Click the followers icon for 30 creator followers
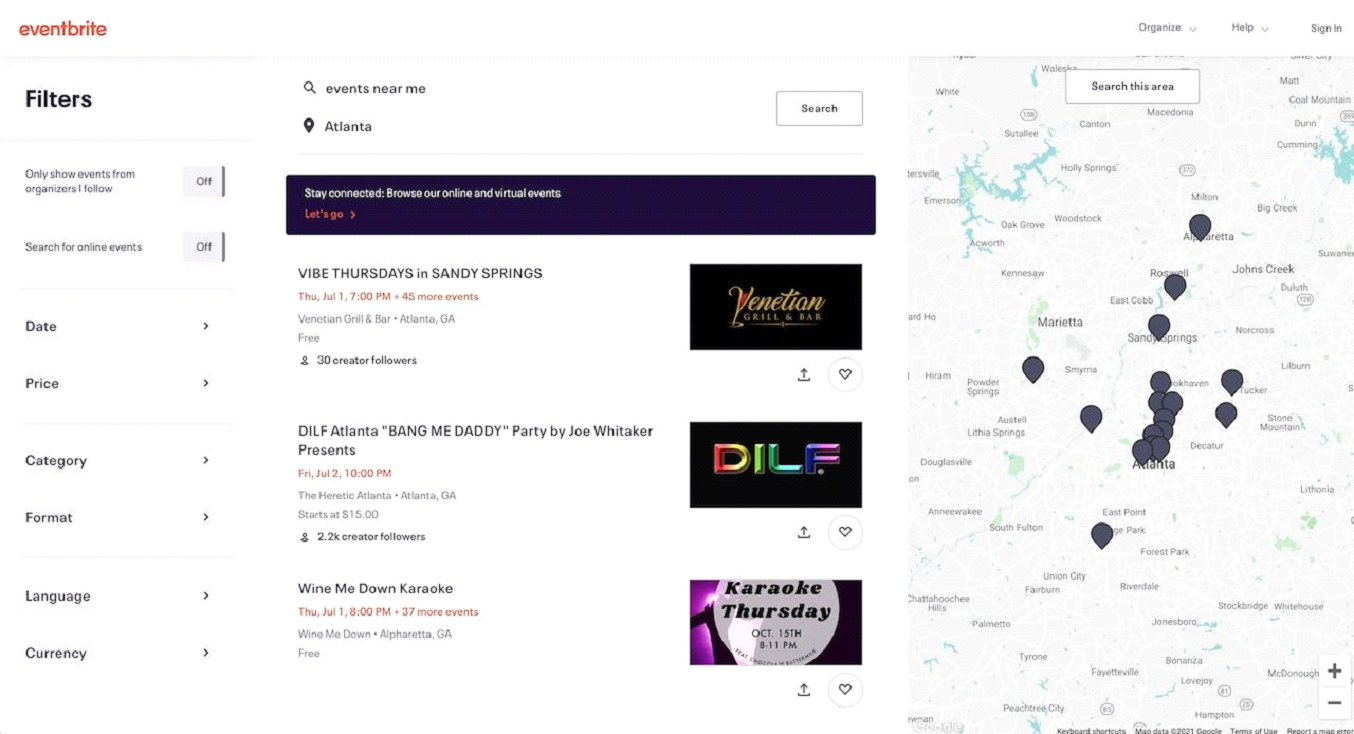This screenshot has height=734, width=1354. tap(305, 360)
